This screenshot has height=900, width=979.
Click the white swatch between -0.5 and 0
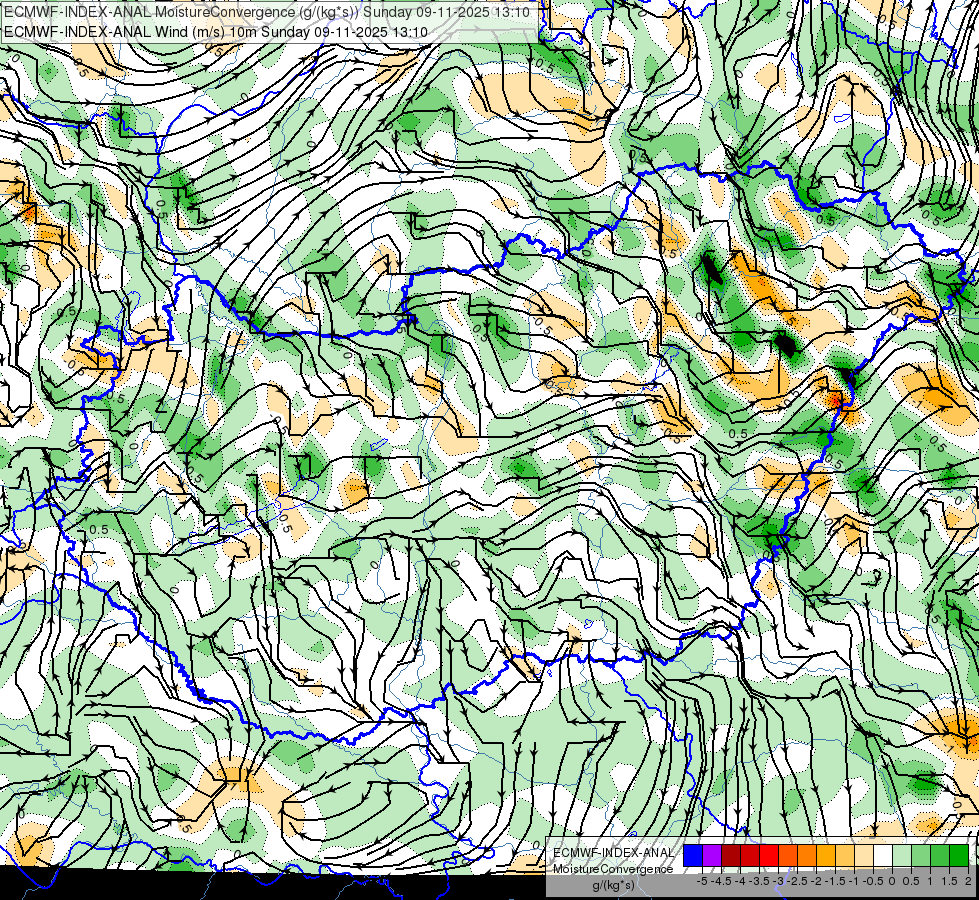point(883,856)
